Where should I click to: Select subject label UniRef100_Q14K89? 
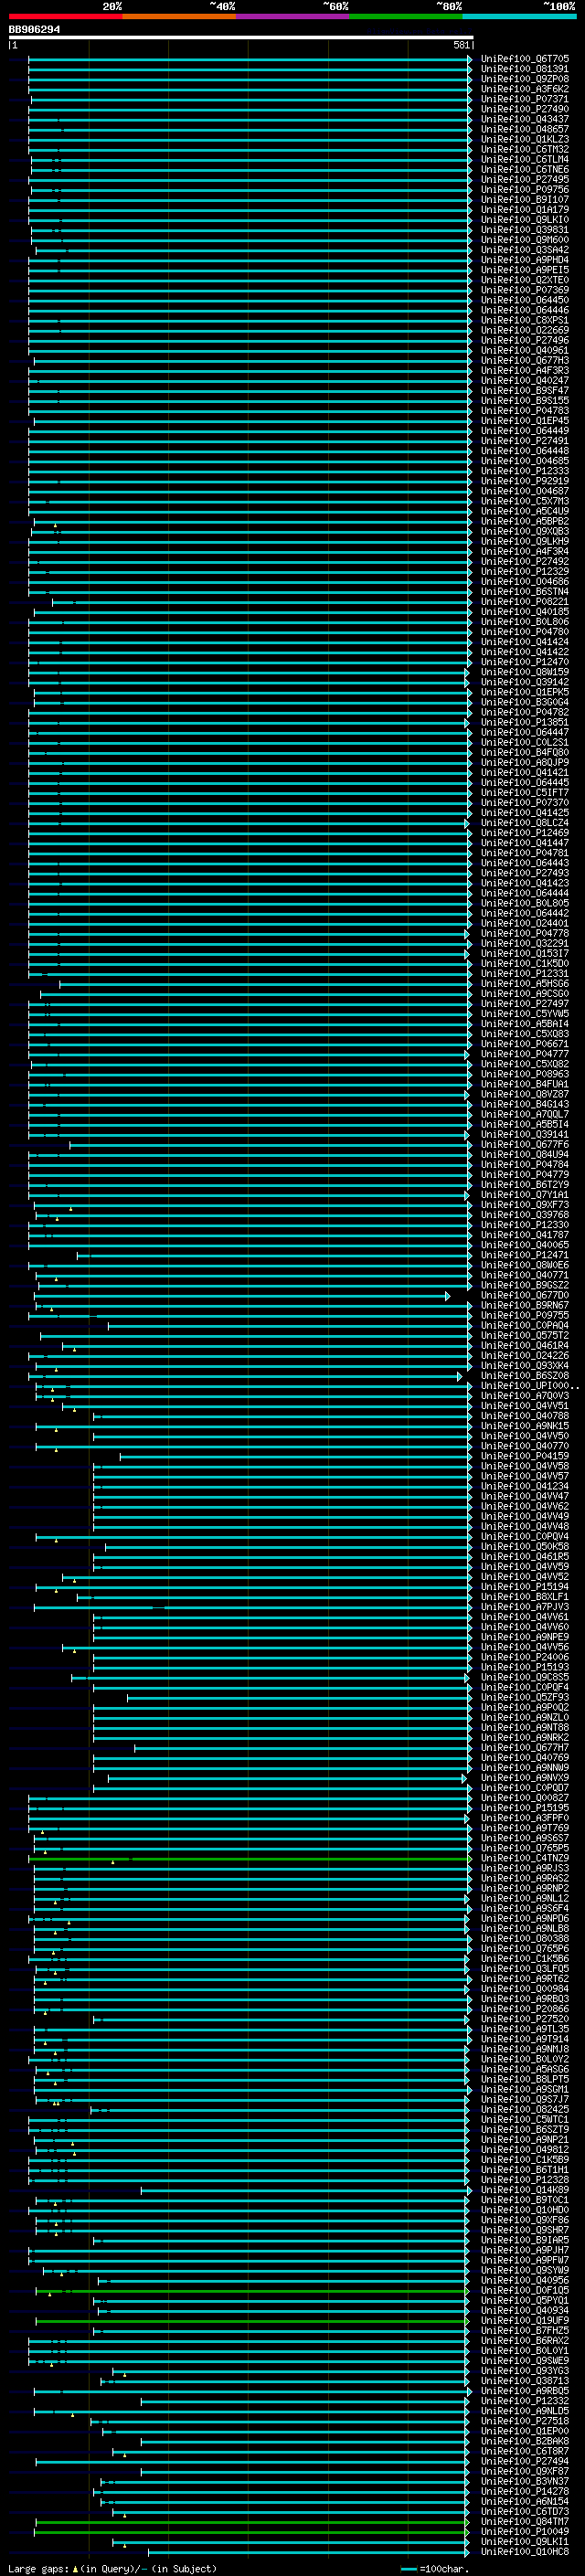point(524,2190)
